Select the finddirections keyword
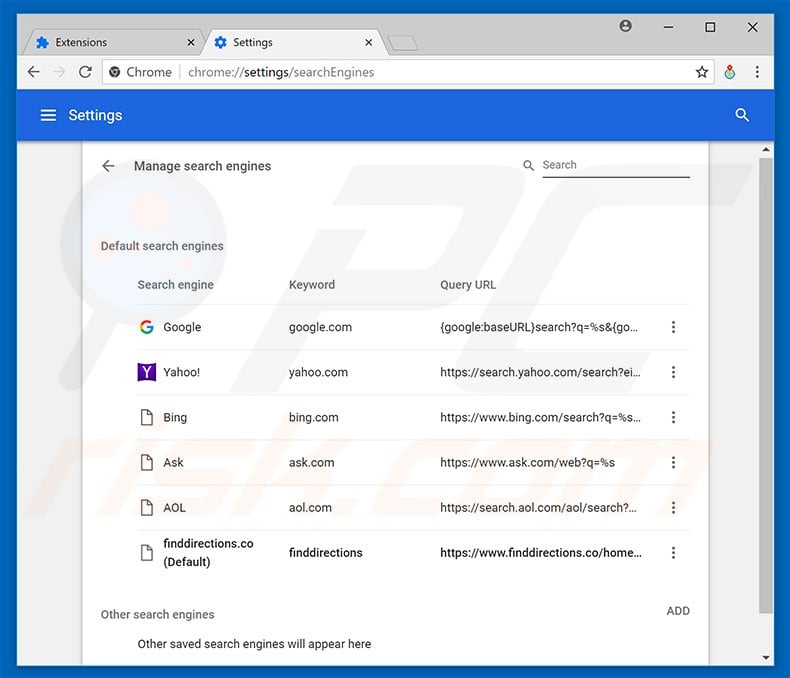Viewport: 790px width, 678px height. [325, 553]
